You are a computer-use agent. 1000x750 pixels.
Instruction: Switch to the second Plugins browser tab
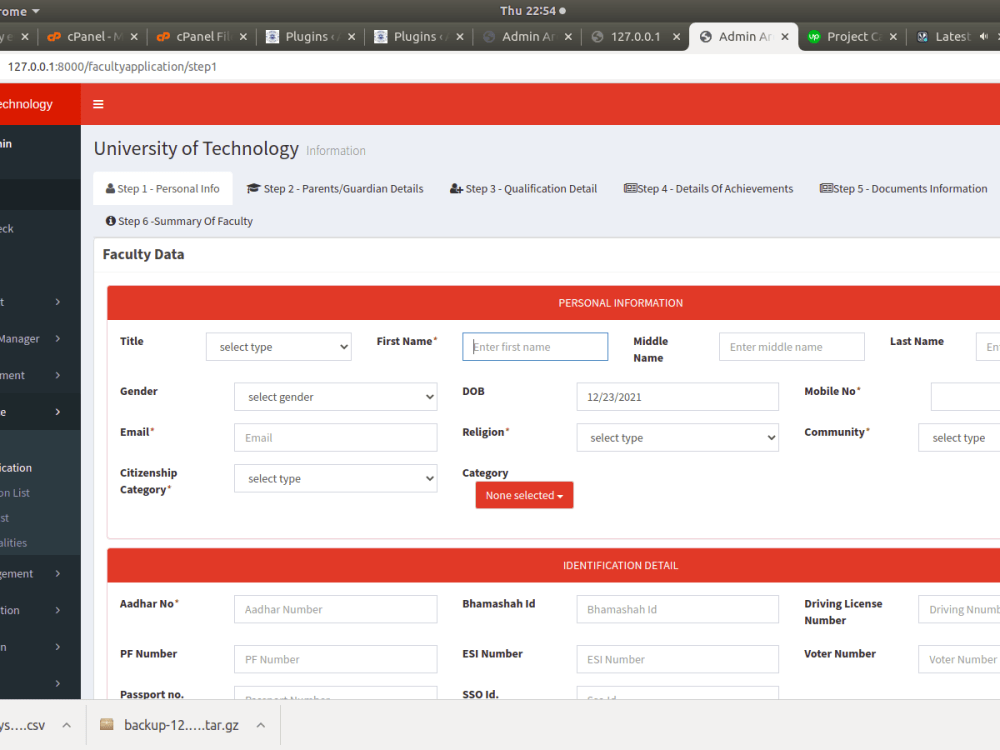(x=419, y=37)
